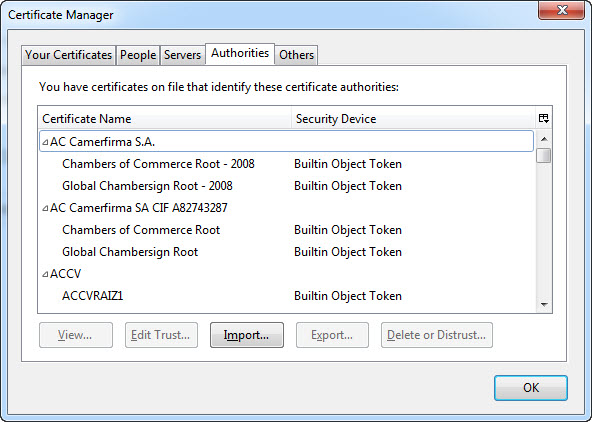This screenshot has height=422, width=592.
Task: Sort by Certificate Name column header
Action: pos(165,119)
